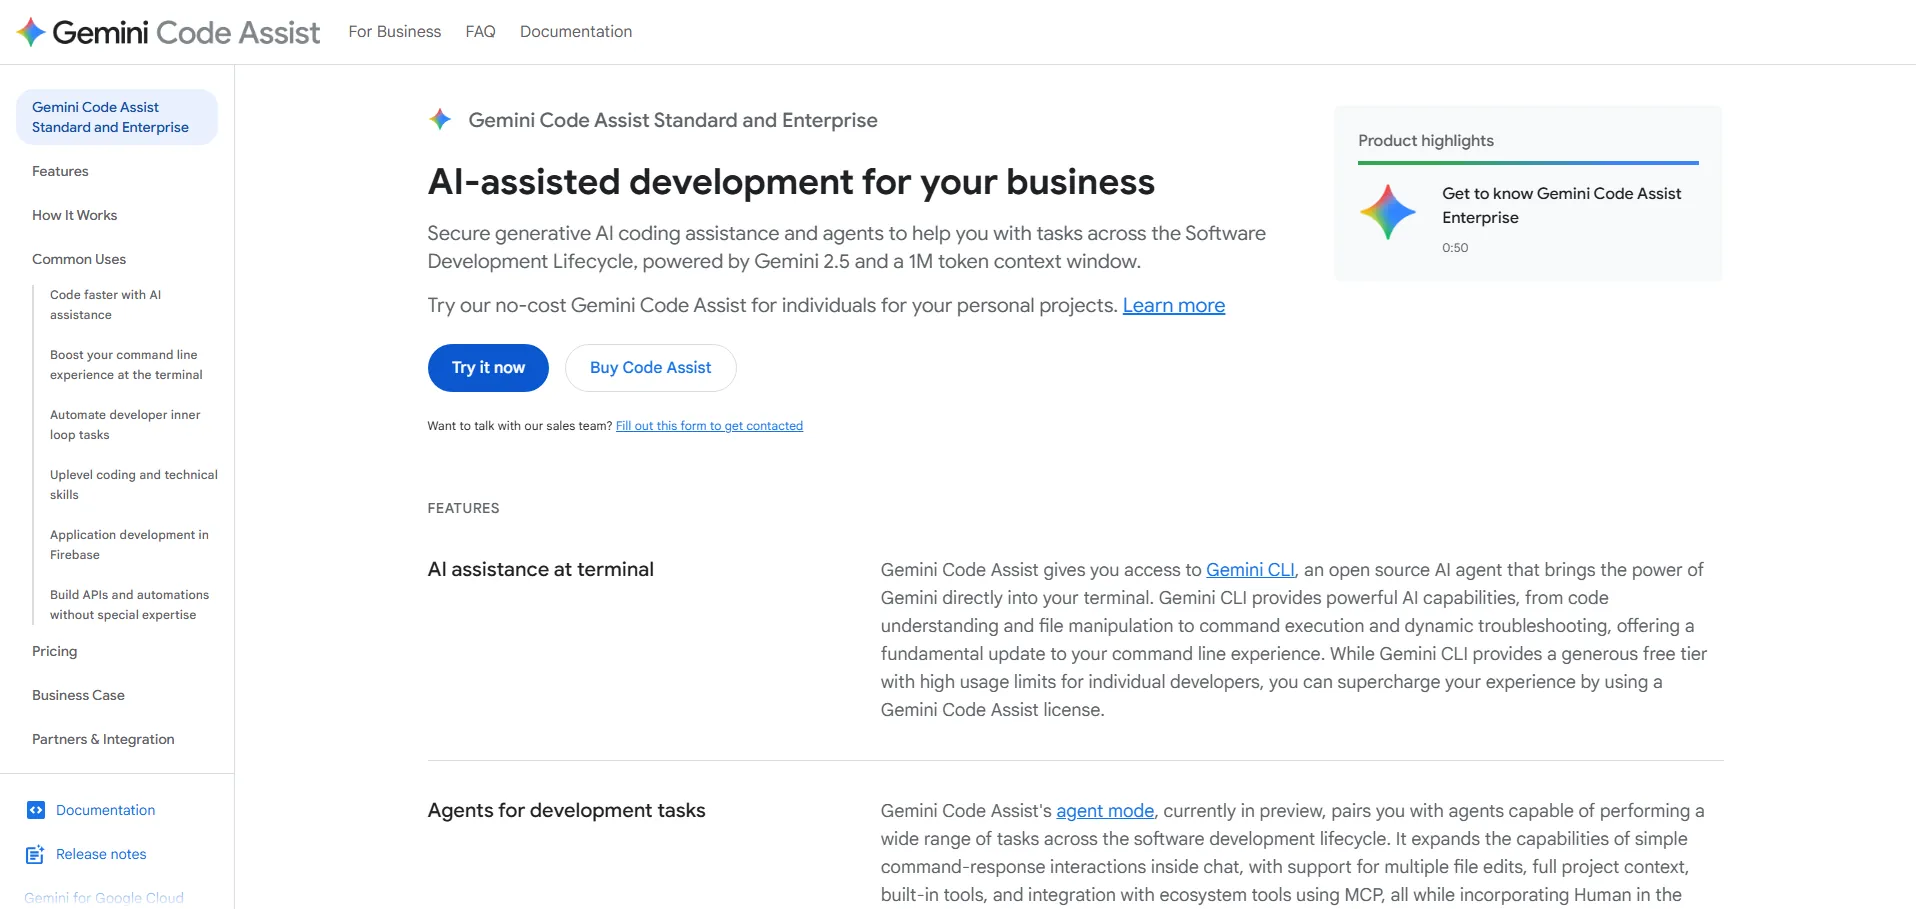Image resolution: width=1916 pixels, height=909 pixels.
Task: Navigate to Pricing in the sidebar
Action: pyautogui.click(x=55, y=651)
